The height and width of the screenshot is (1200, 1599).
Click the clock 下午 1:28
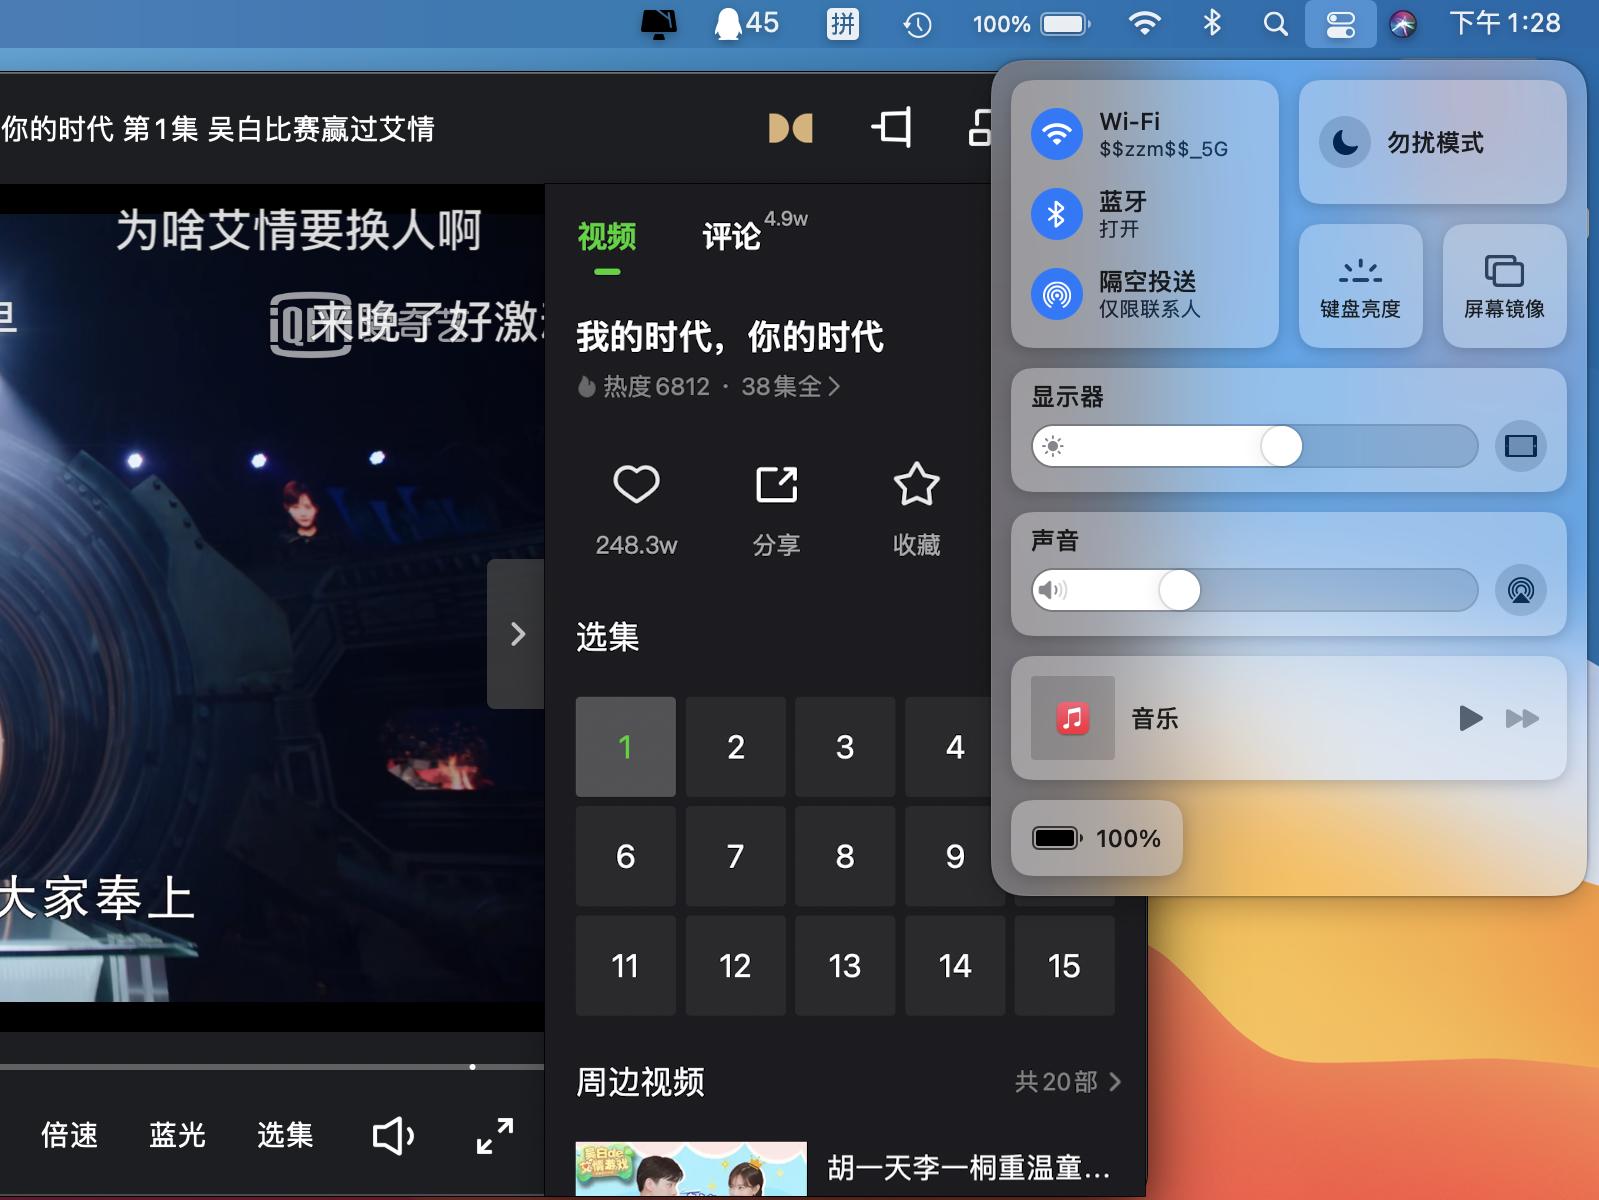pyautogui.click(x=1504, y=23)
